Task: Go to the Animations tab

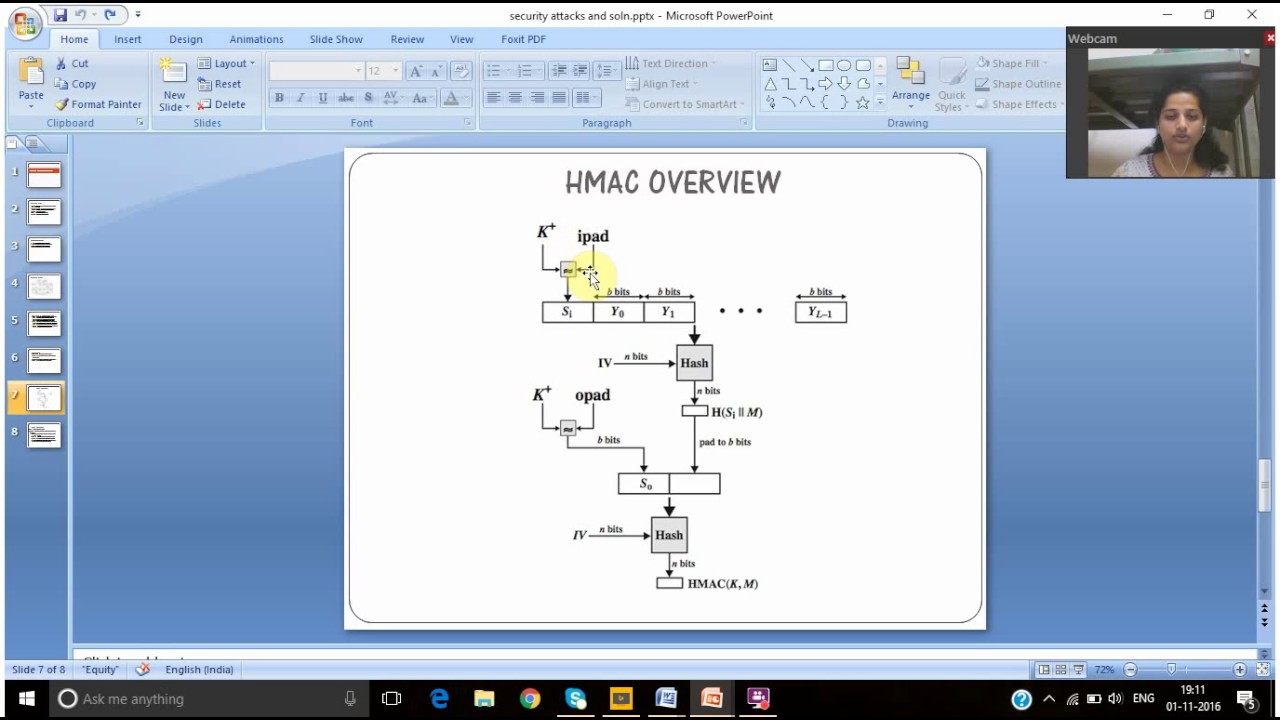Action: (x=256, y=39)
